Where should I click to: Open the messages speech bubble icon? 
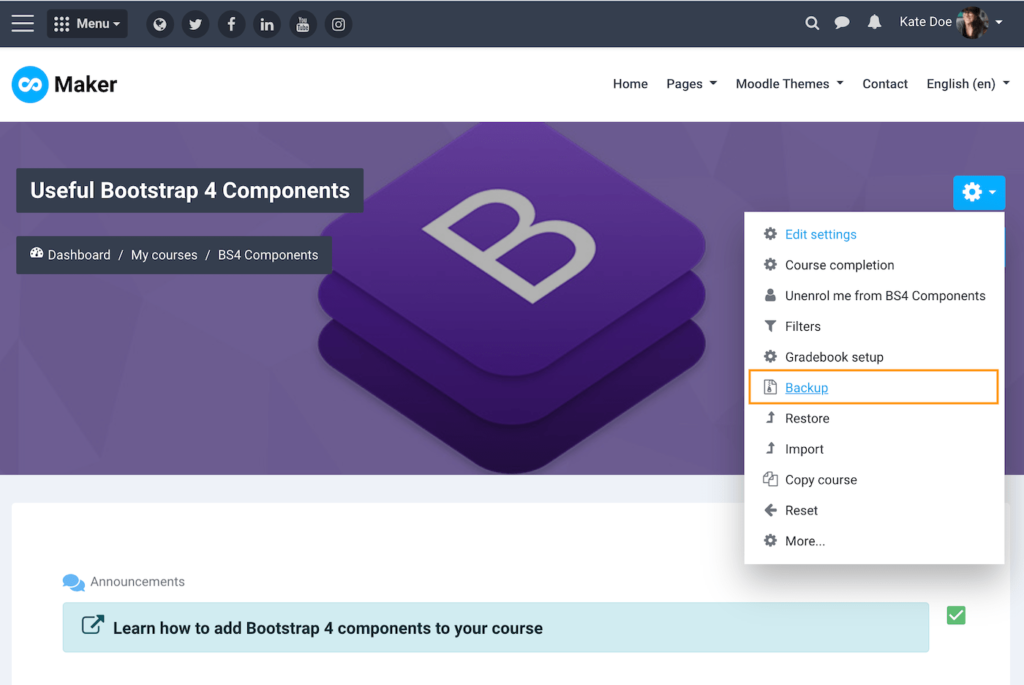tap(842, 23)
